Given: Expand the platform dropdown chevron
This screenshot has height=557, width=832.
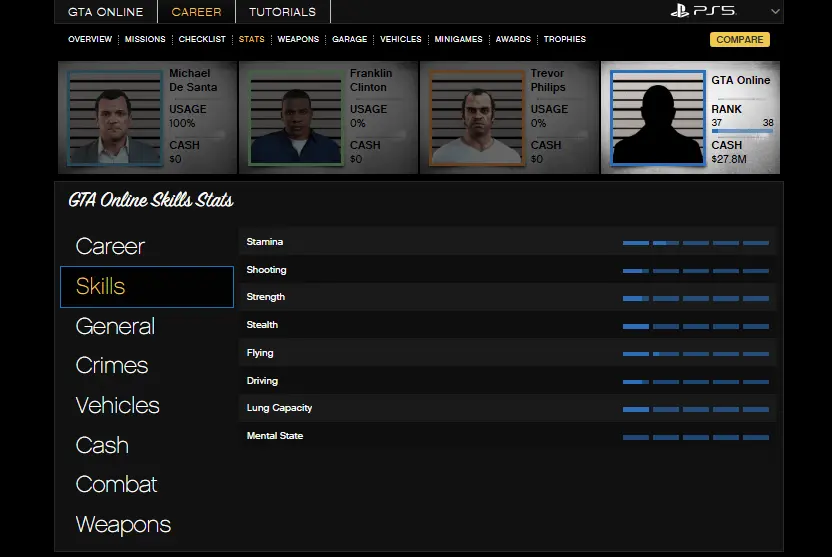Looking at the screenshot, I should 775,12.
